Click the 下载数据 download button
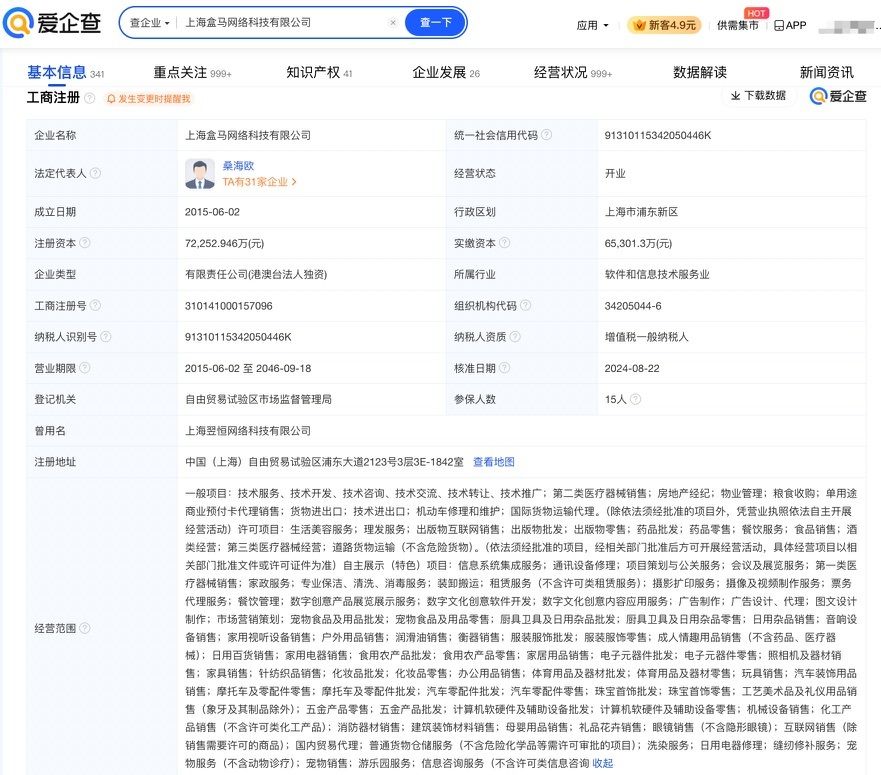 (758, 96)
